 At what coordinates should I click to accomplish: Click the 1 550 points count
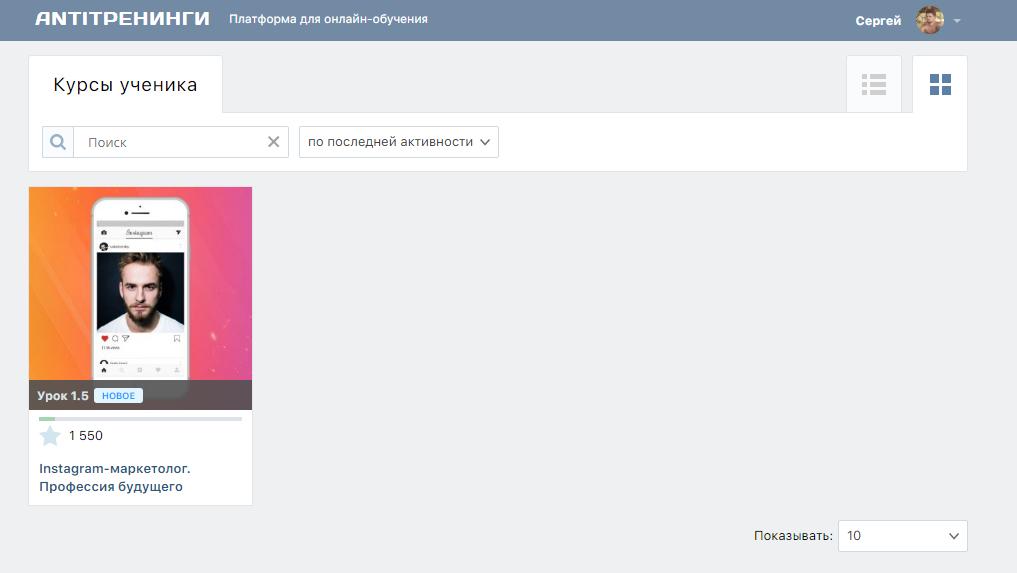pos(86,436)
